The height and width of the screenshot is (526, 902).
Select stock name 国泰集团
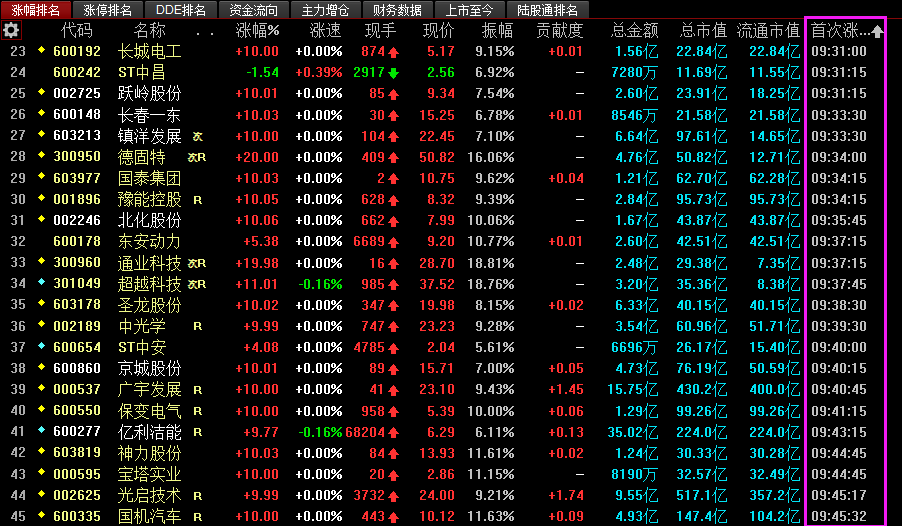click(150, 178)
